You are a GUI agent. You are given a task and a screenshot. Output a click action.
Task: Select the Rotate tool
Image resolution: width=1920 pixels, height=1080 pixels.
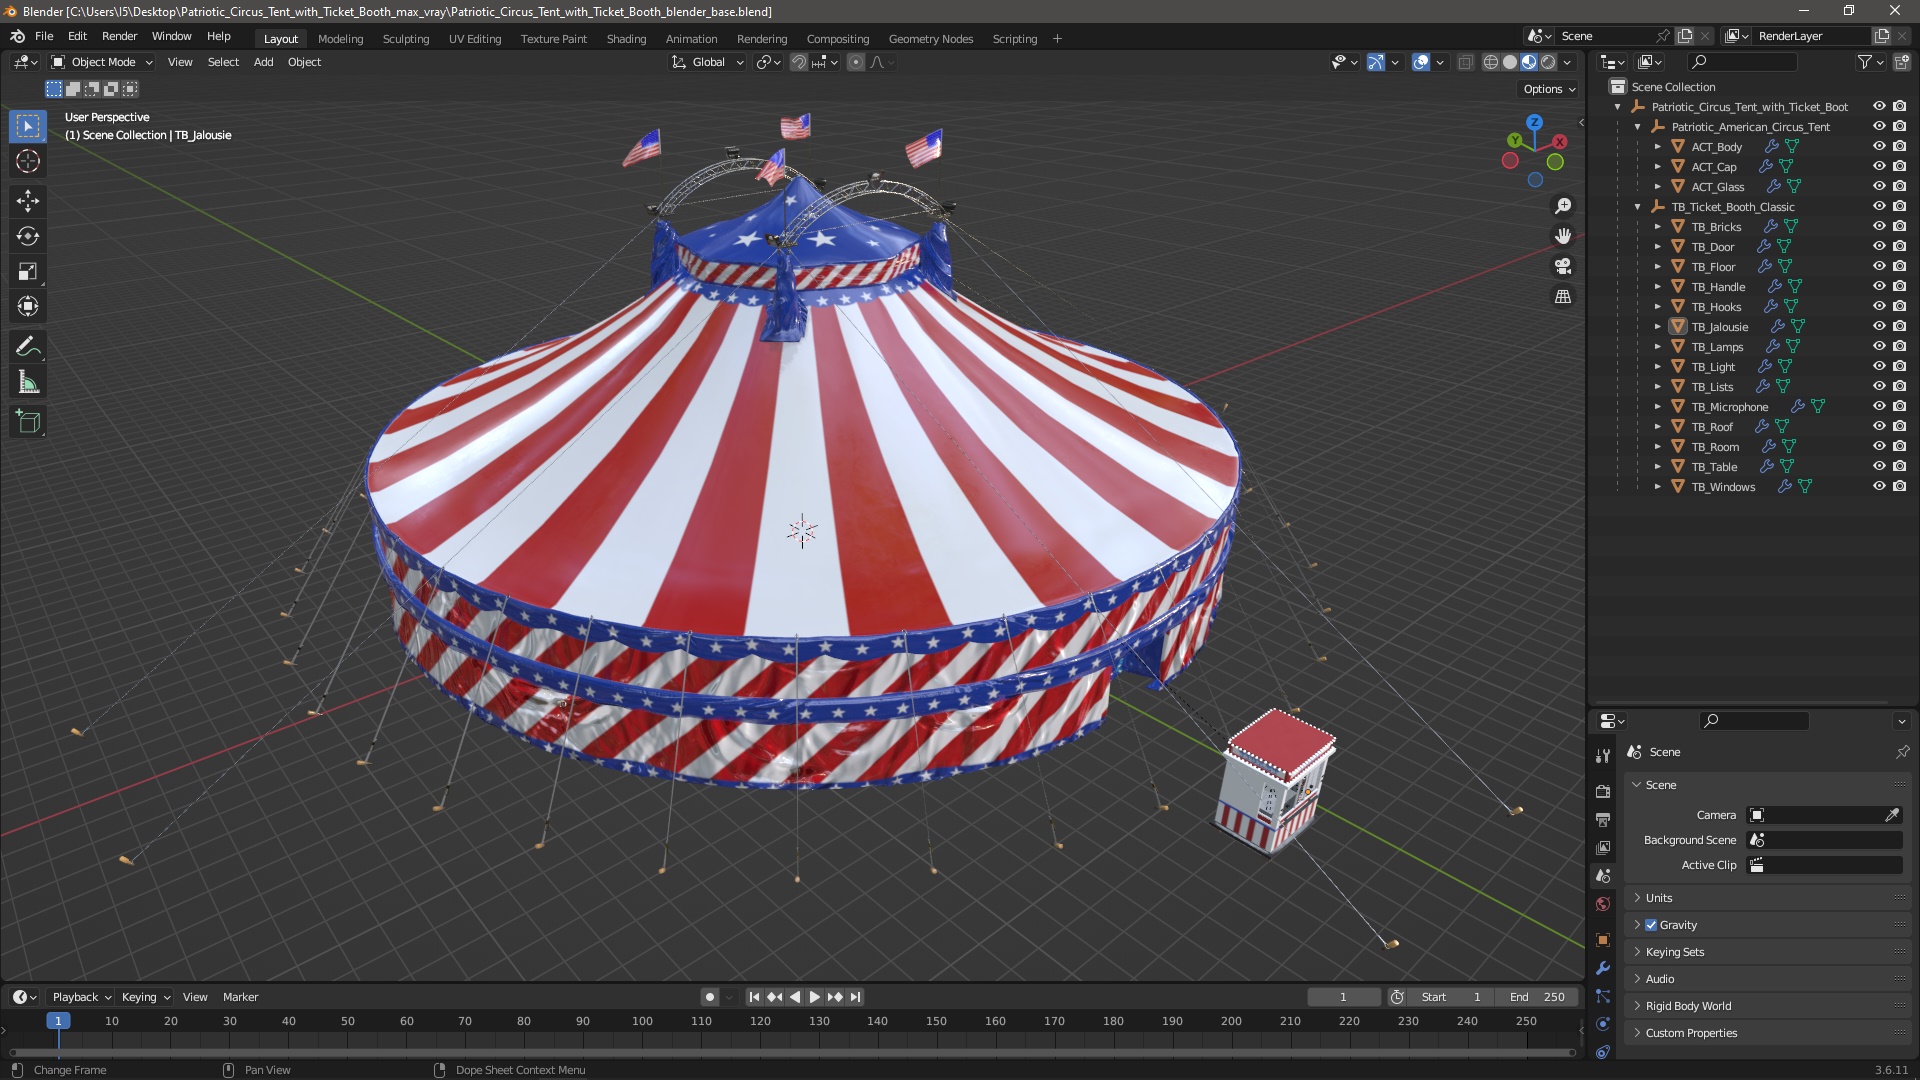click(x=28, y=236)
